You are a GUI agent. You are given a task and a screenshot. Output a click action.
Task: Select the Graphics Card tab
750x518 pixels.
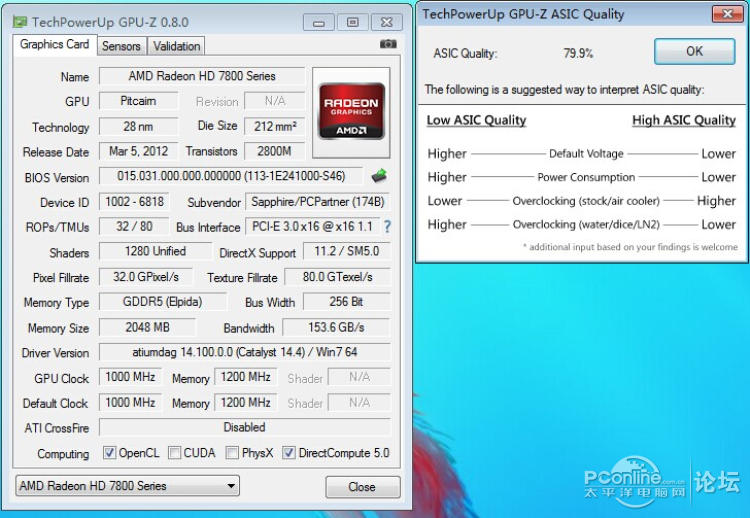point(55,44)
